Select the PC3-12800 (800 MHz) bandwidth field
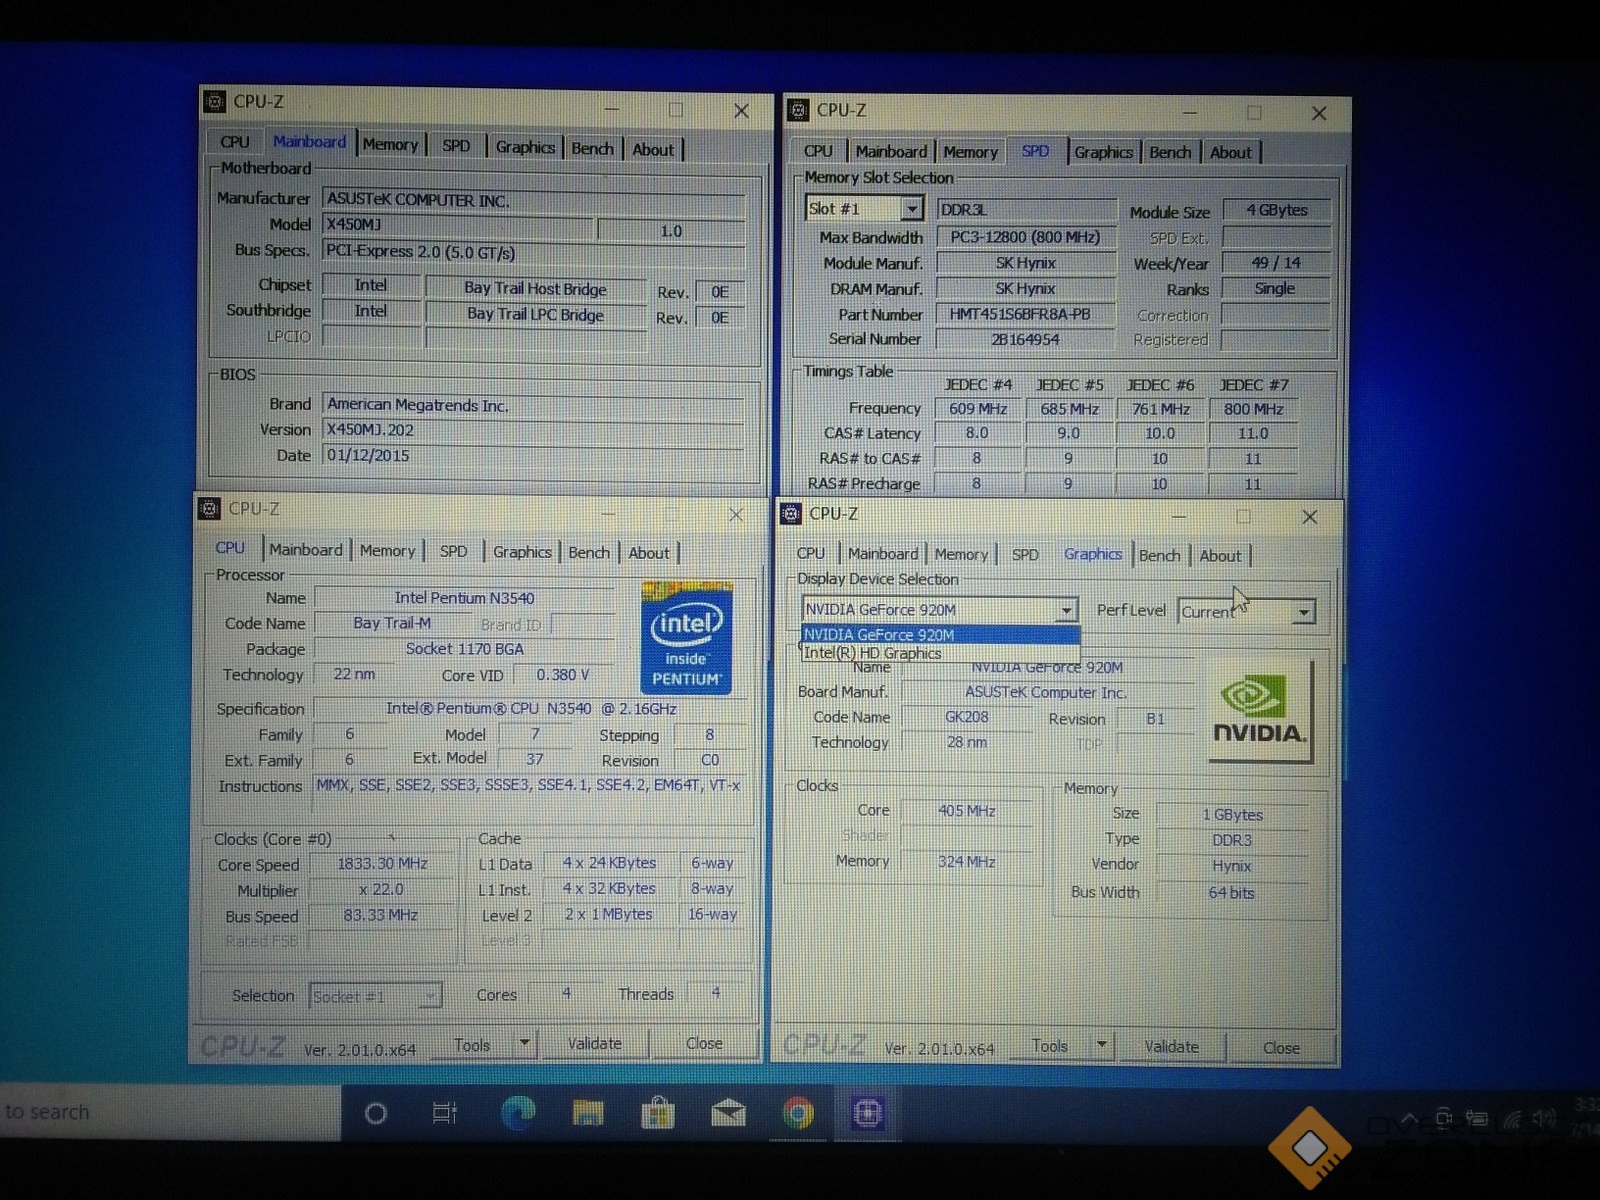The image size is (1600, 1200). [x=1026, y=237]
